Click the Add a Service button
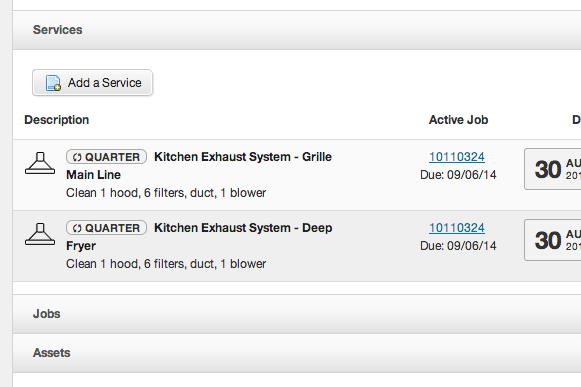581x387 pixels. click(92, 83)
